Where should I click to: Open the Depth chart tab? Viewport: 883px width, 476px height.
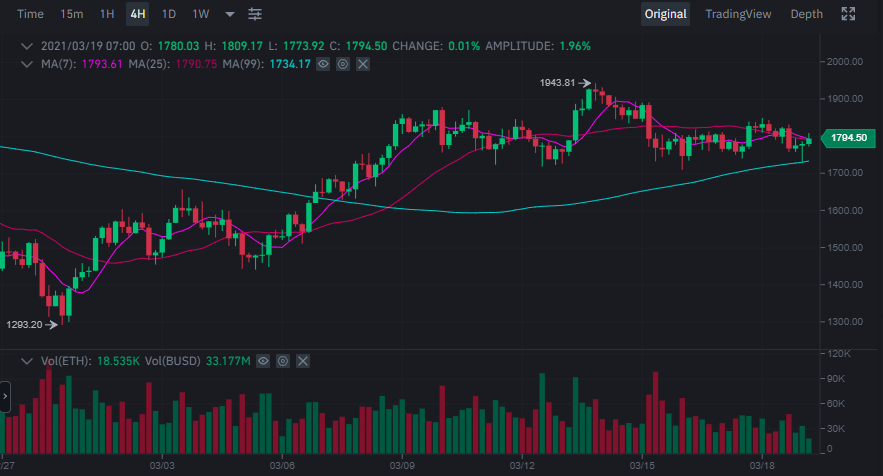(x=806, y=14)
